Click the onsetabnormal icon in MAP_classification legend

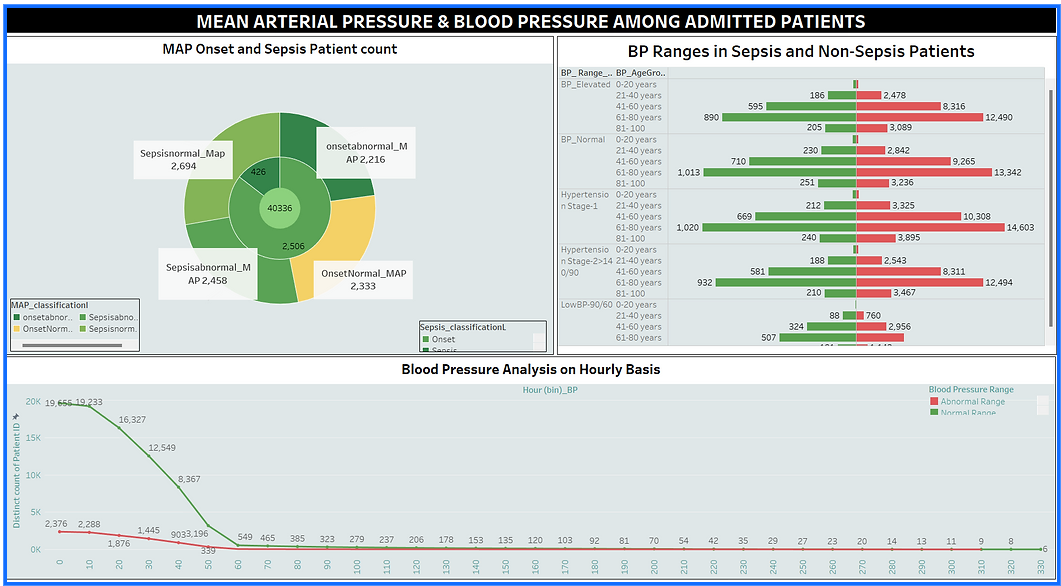(x=16, y=317)
